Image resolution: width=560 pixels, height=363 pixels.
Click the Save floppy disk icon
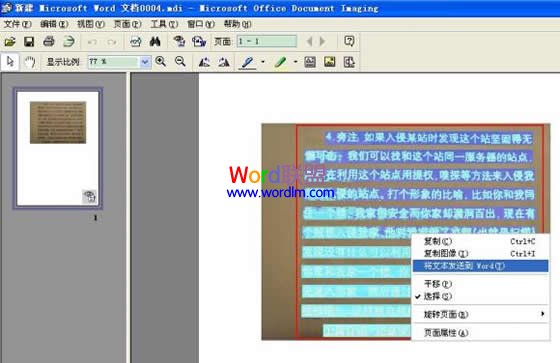coord(29,42)
